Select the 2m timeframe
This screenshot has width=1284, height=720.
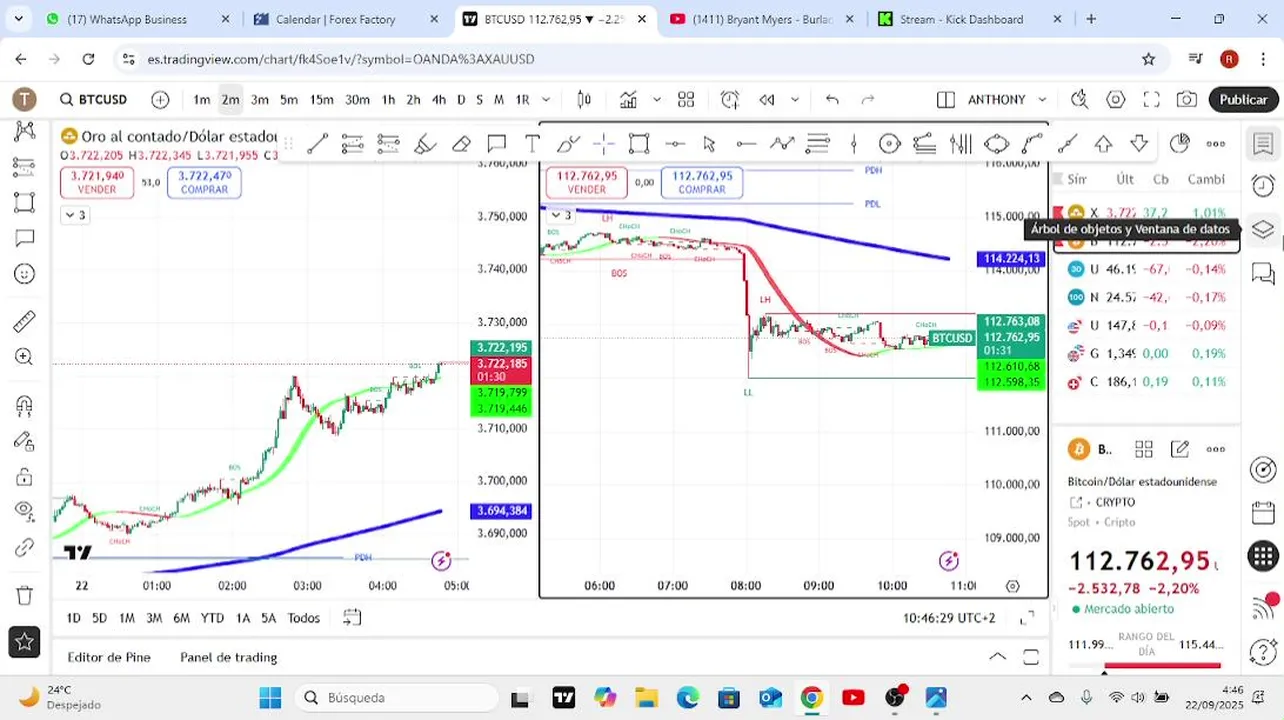(x=230, y=99)
